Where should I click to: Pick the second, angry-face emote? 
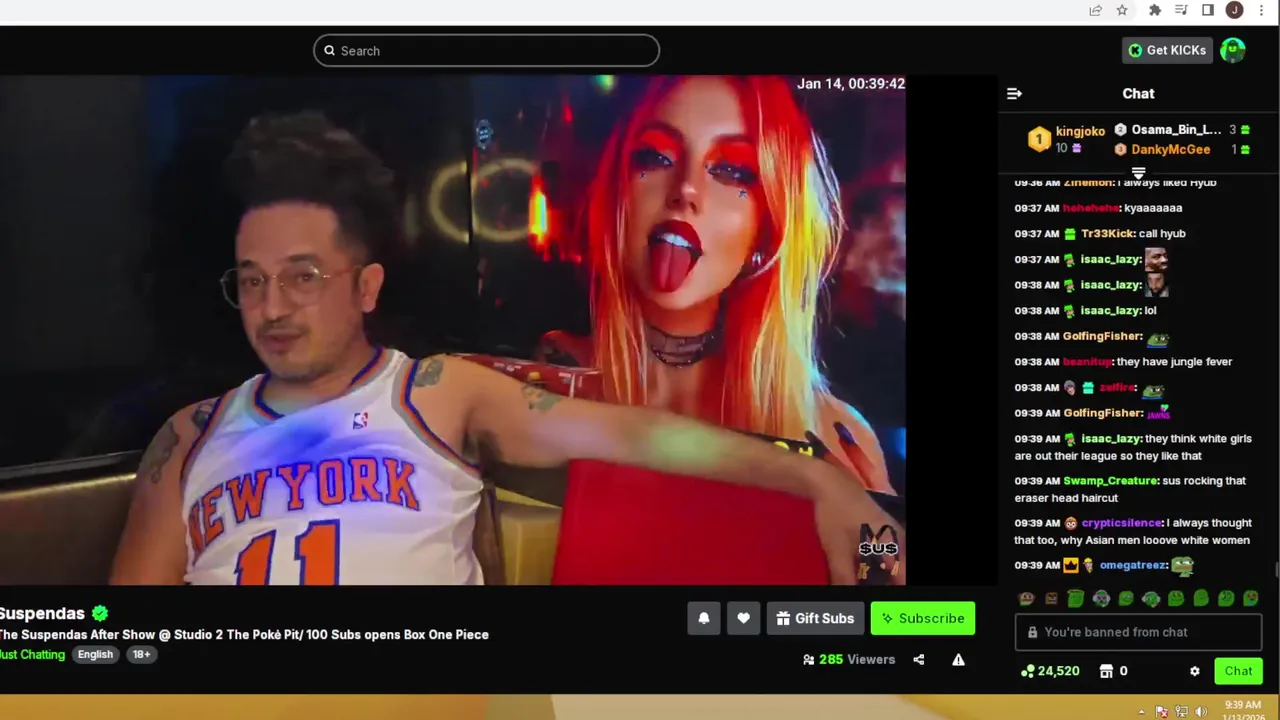[x=1051, y=598]
